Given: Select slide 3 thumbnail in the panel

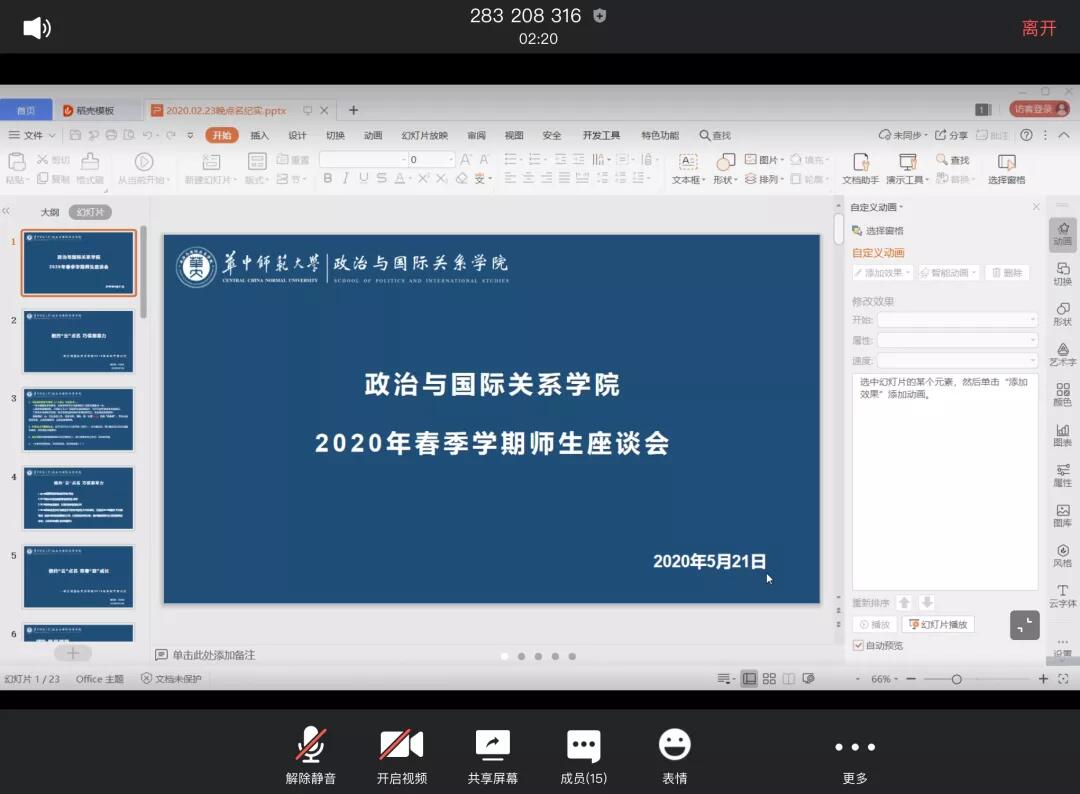Looking at the screenshot, I should (78, 419).
